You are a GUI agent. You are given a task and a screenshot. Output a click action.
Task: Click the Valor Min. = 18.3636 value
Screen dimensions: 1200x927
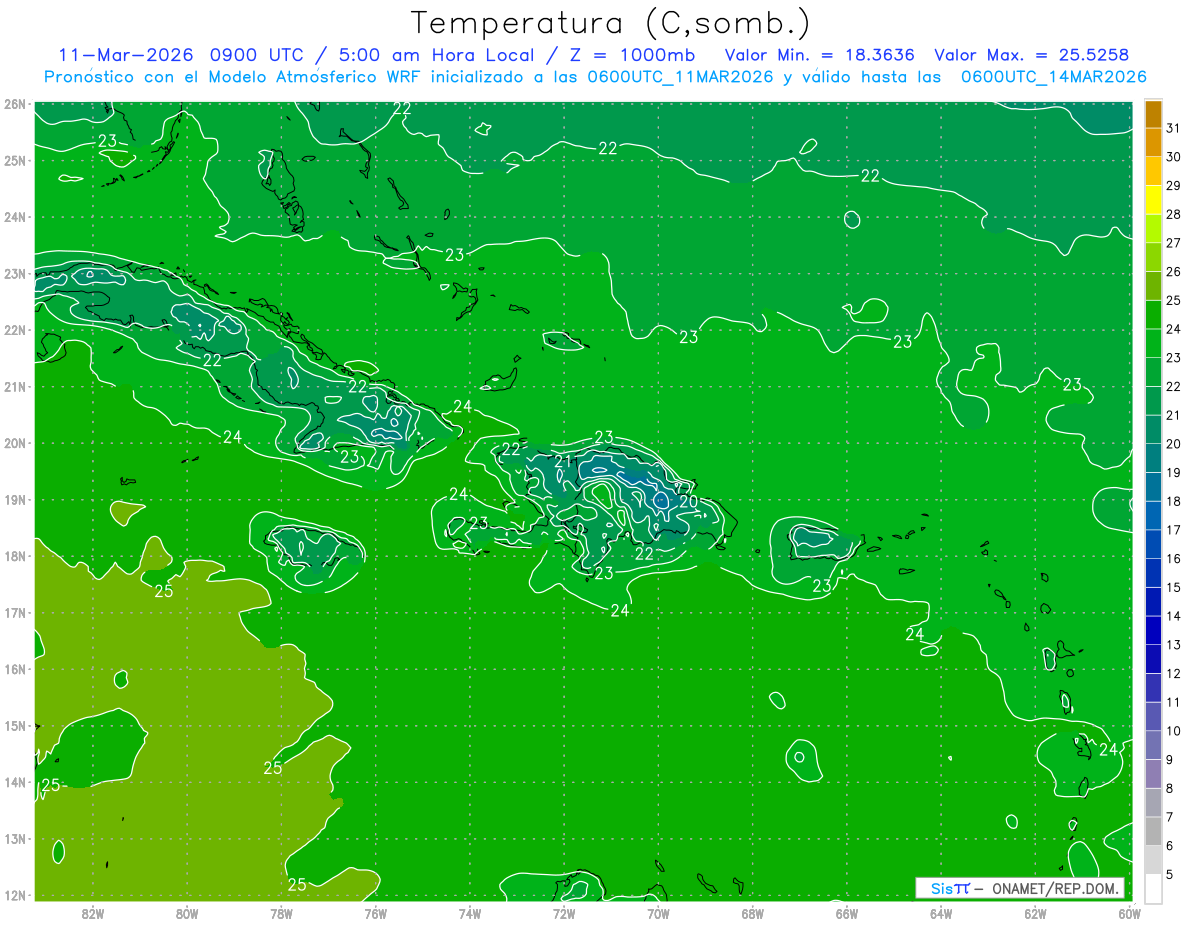click(x=821, y=55)
